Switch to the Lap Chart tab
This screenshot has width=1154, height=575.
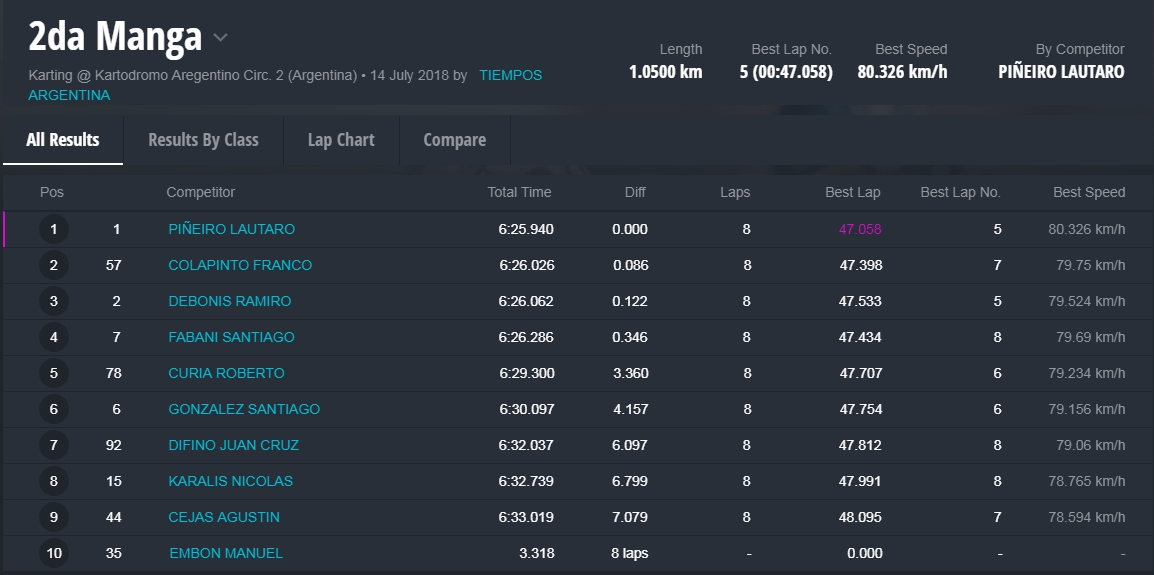tap(341, 140)
